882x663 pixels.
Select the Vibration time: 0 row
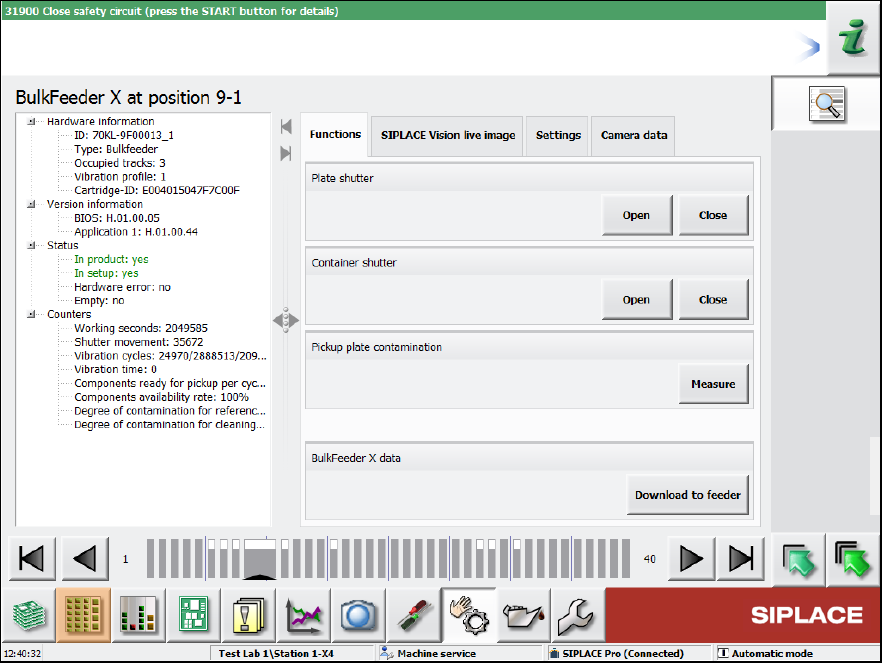point(115,369)
